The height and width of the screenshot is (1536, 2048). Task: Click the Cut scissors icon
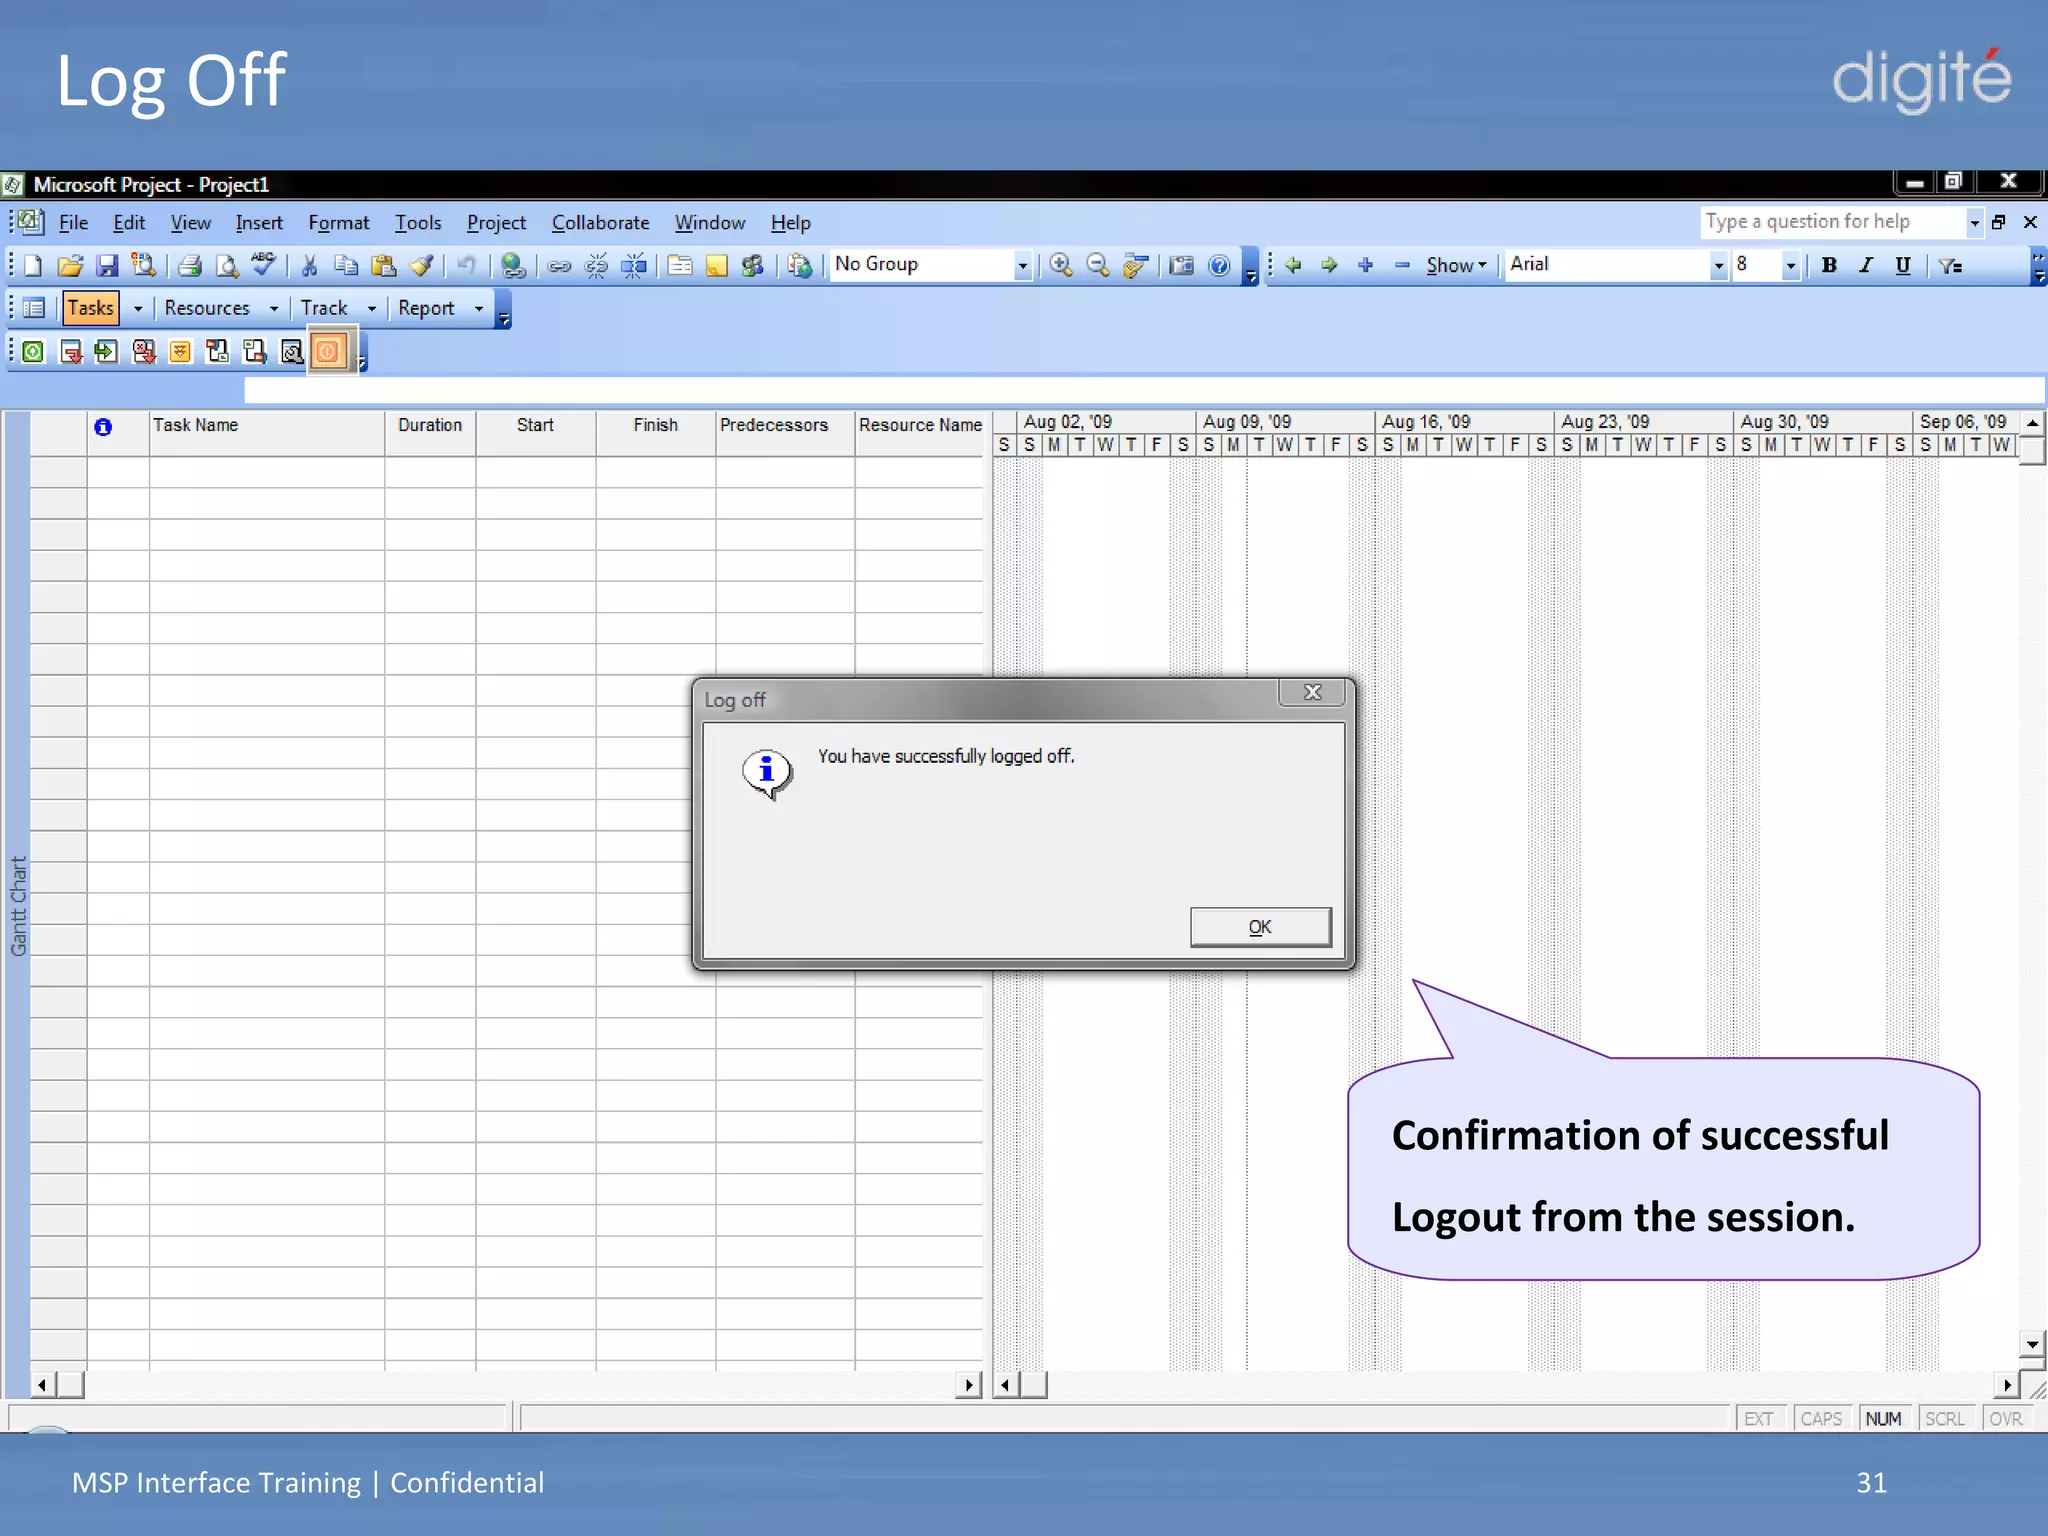(x=310, y=266)
